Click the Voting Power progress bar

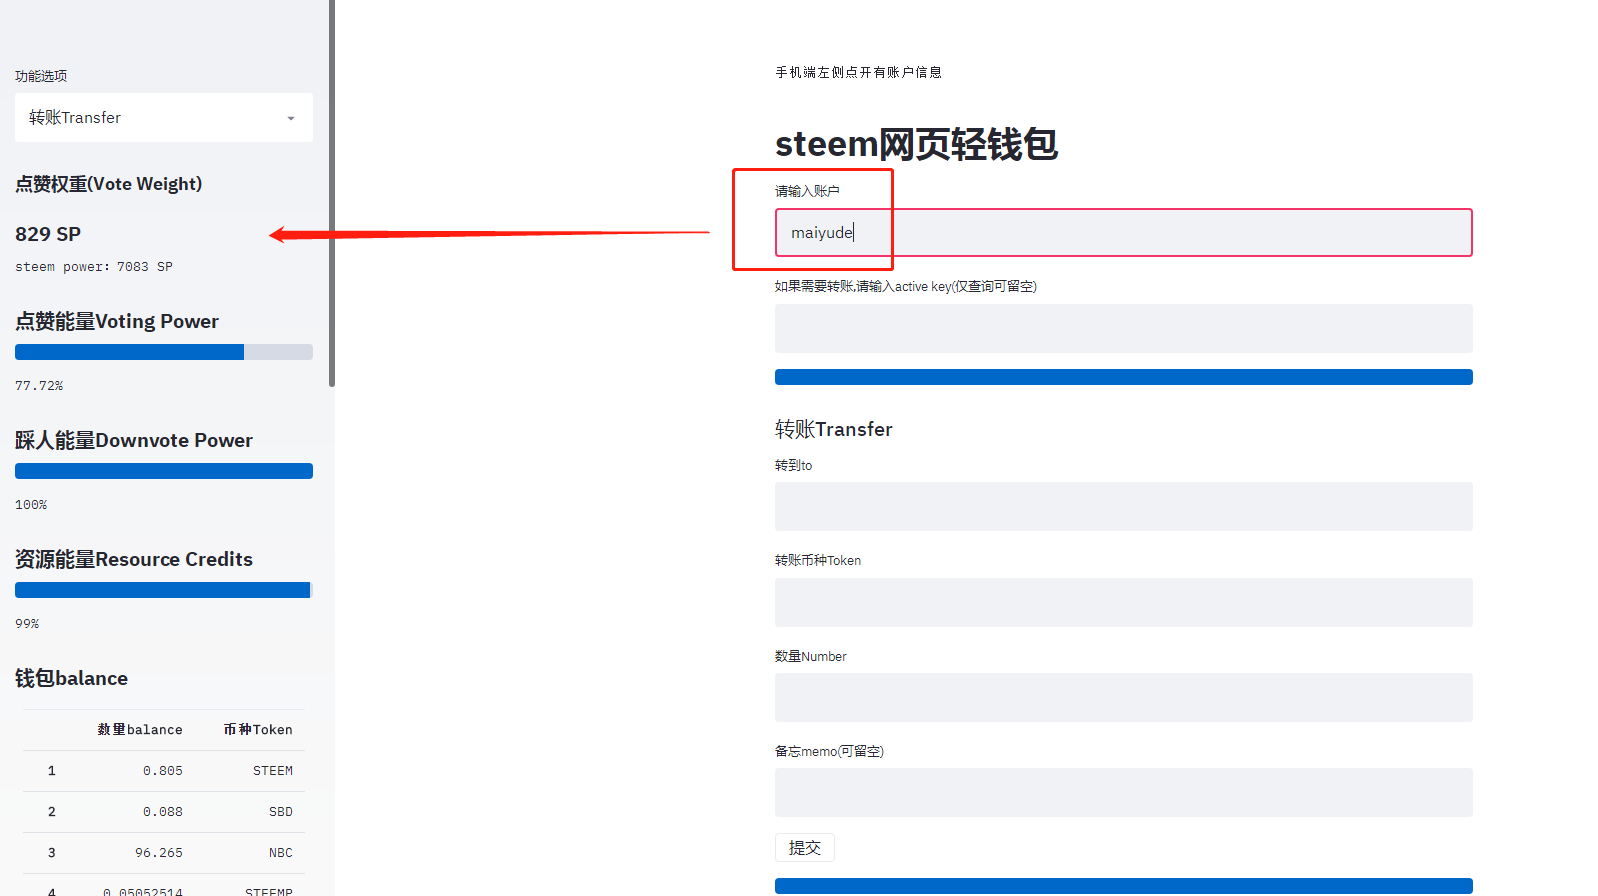164,352
